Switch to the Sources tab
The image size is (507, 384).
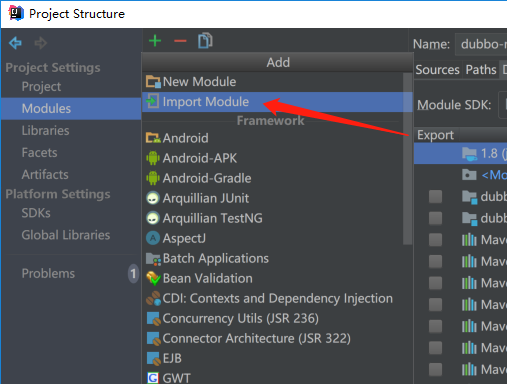(x=437, y=70)
